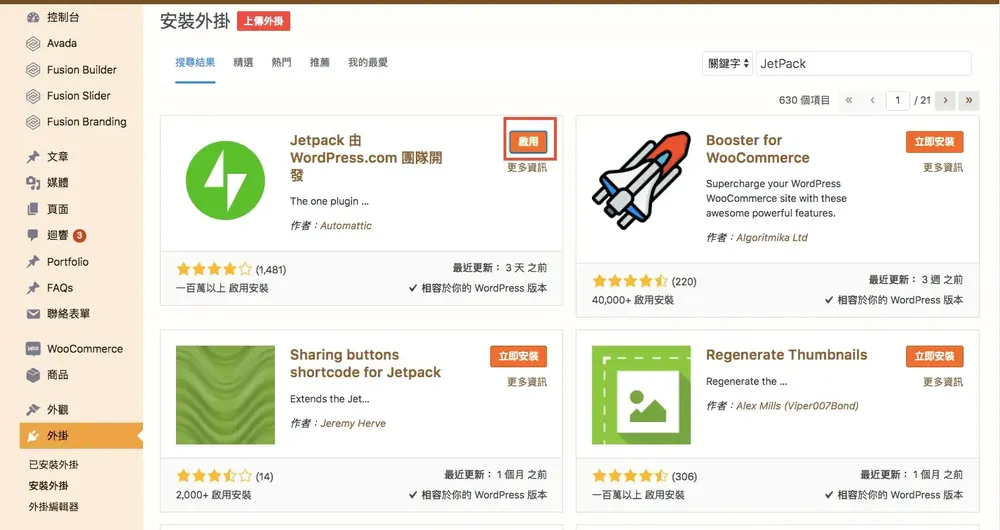Open the 已安裝外掛 submenu item

click(54, 465)
